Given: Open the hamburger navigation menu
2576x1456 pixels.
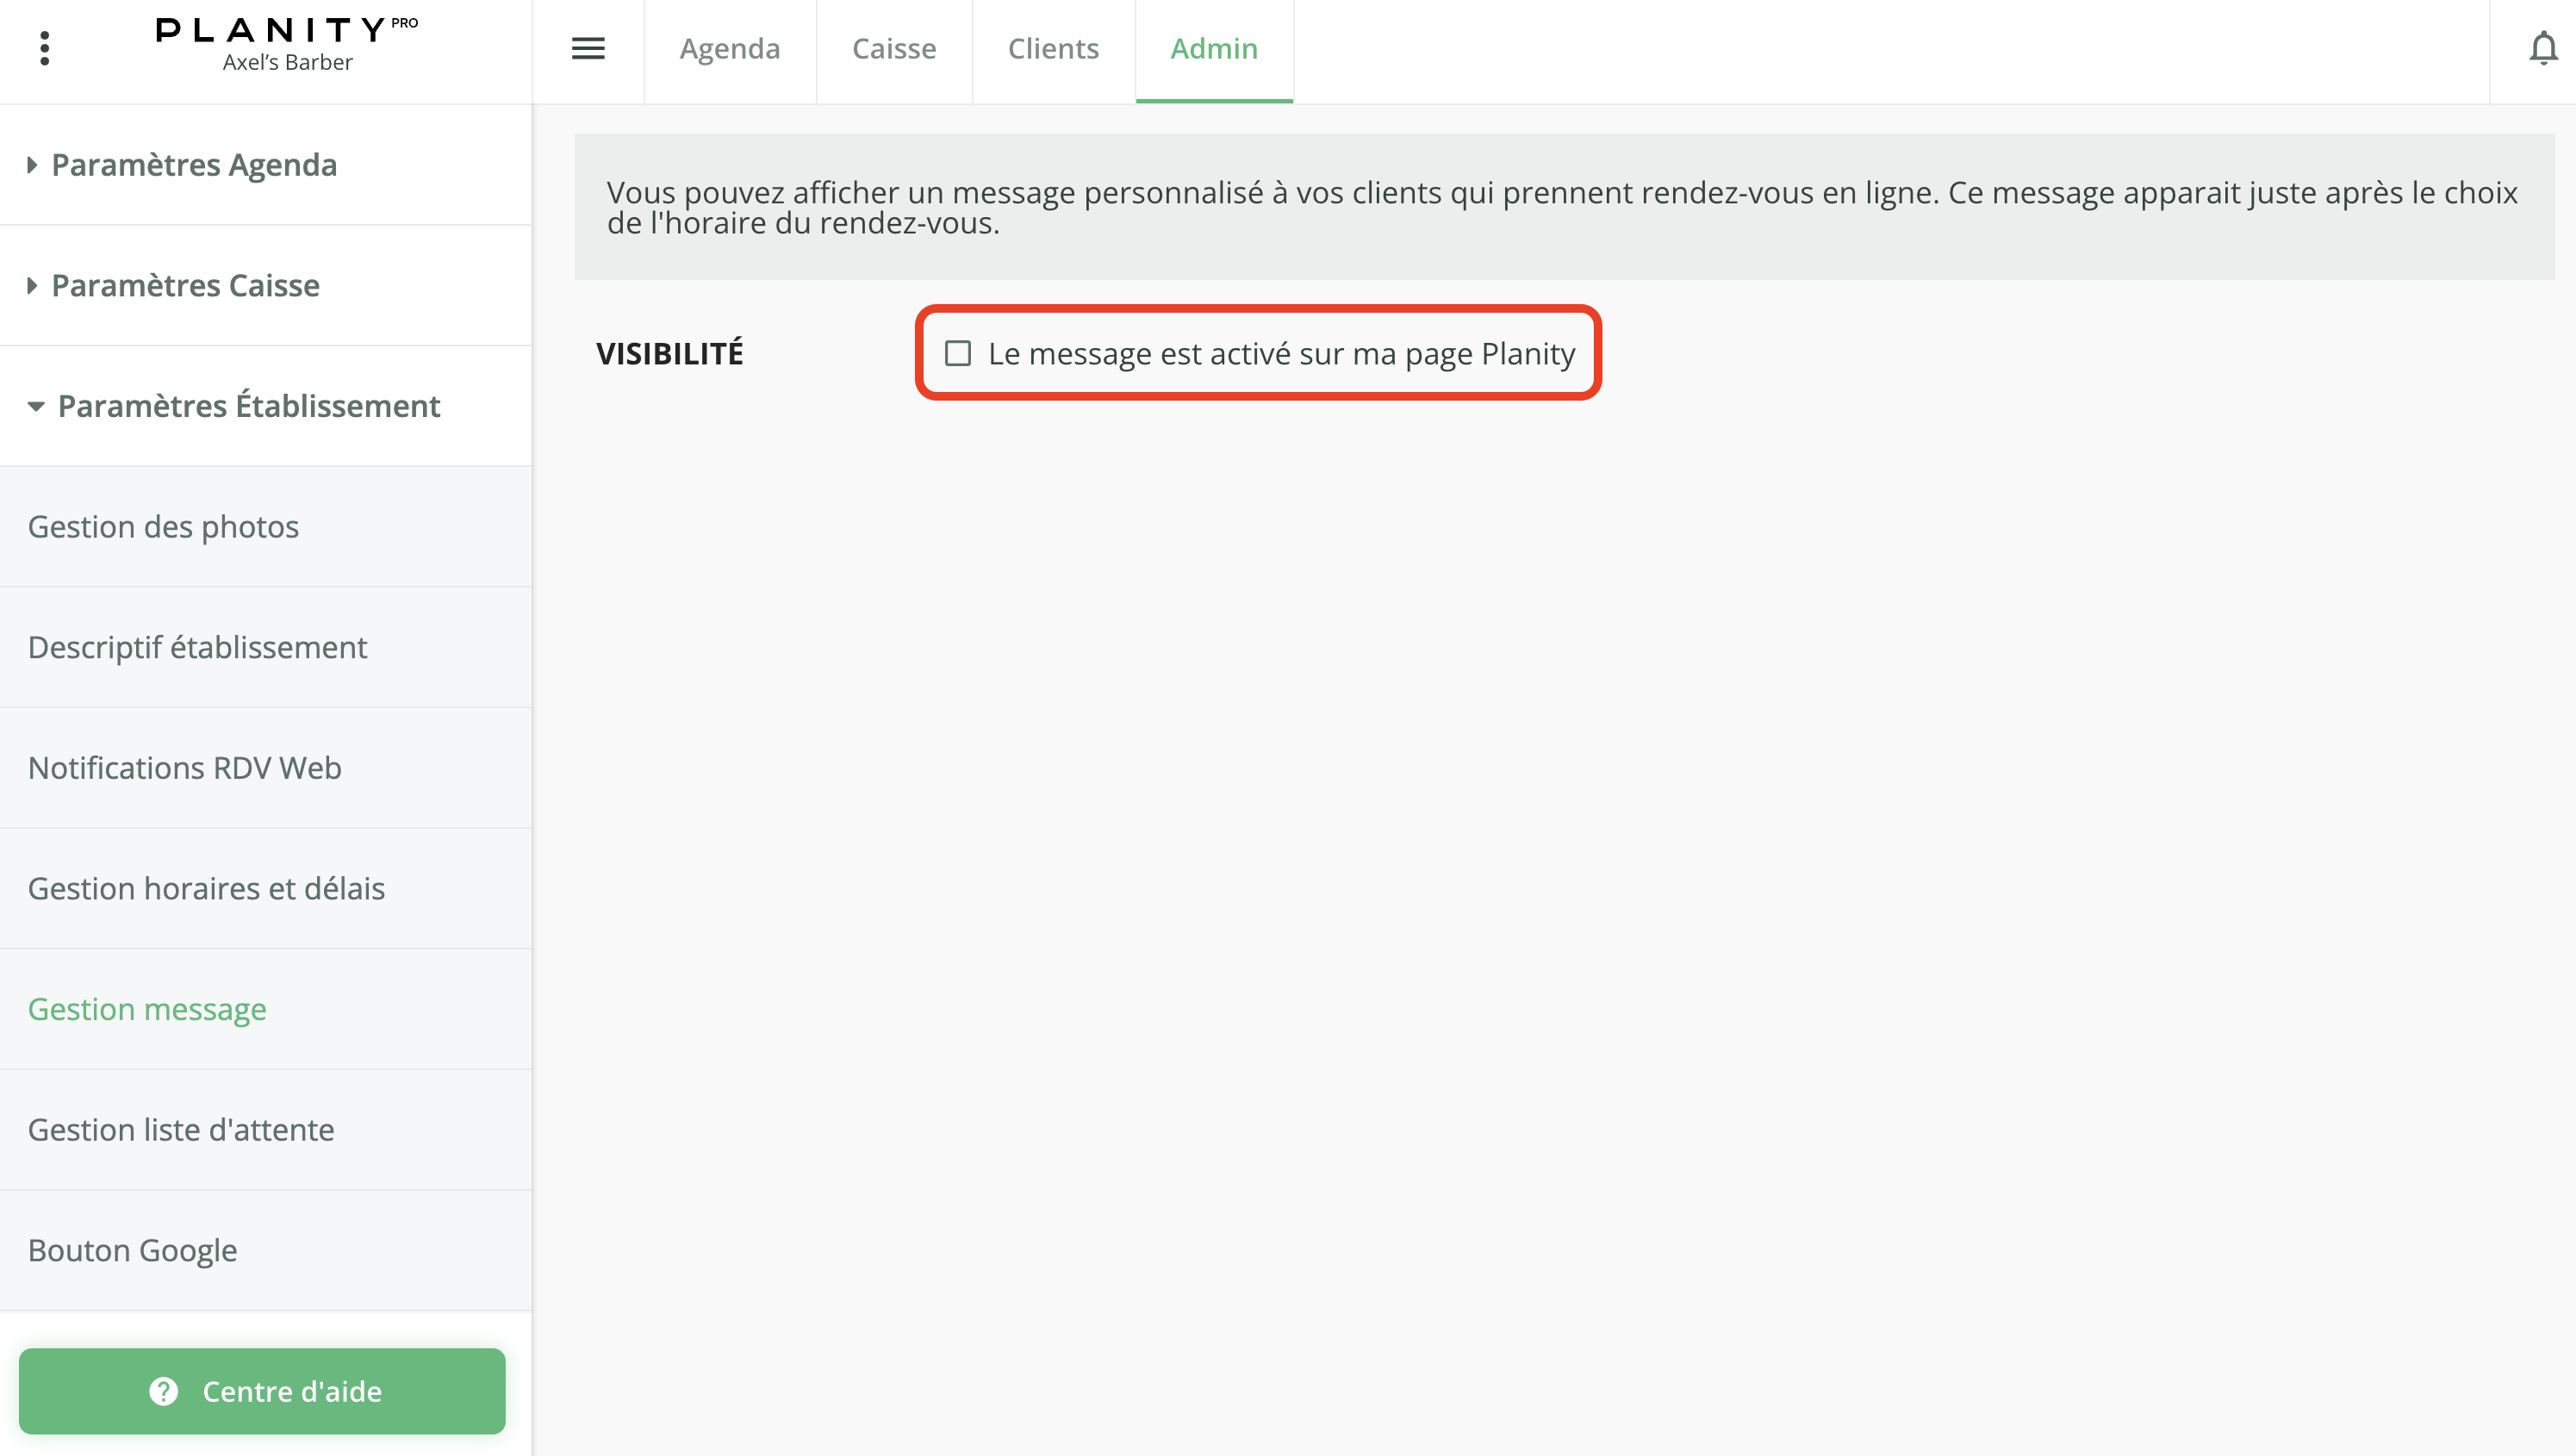Looking at the screenshot, I should point(589,48).
